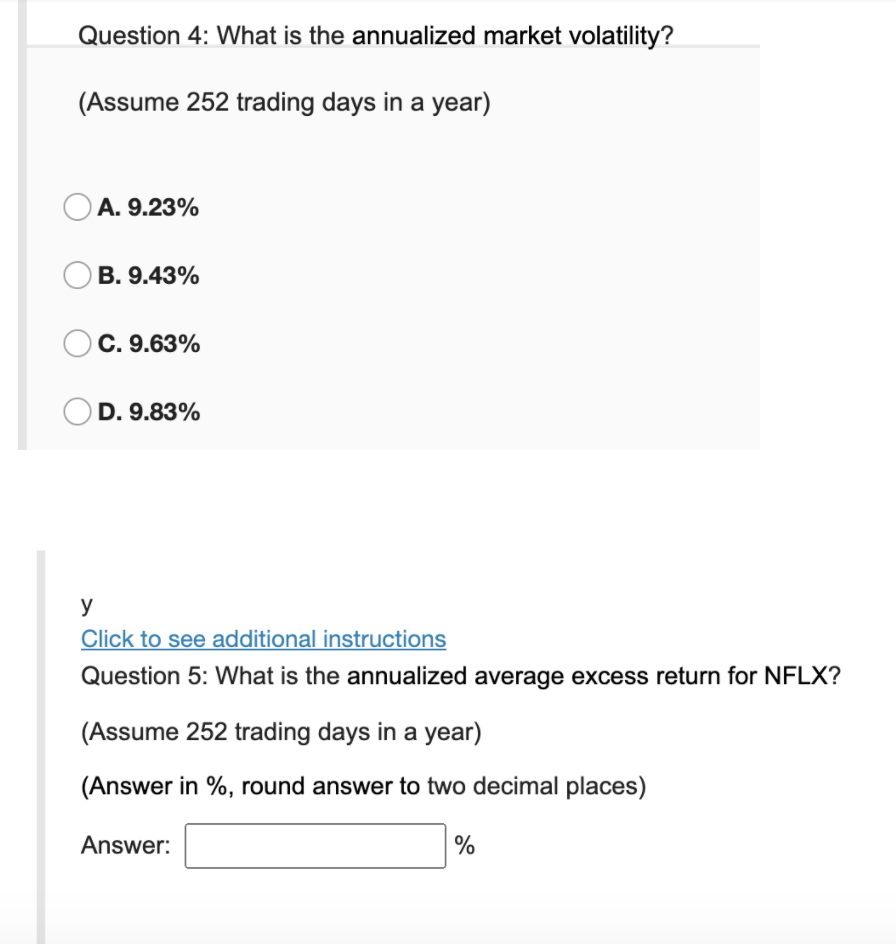Click the 'Assume 252 trading days' note

(x=283, y=101)
